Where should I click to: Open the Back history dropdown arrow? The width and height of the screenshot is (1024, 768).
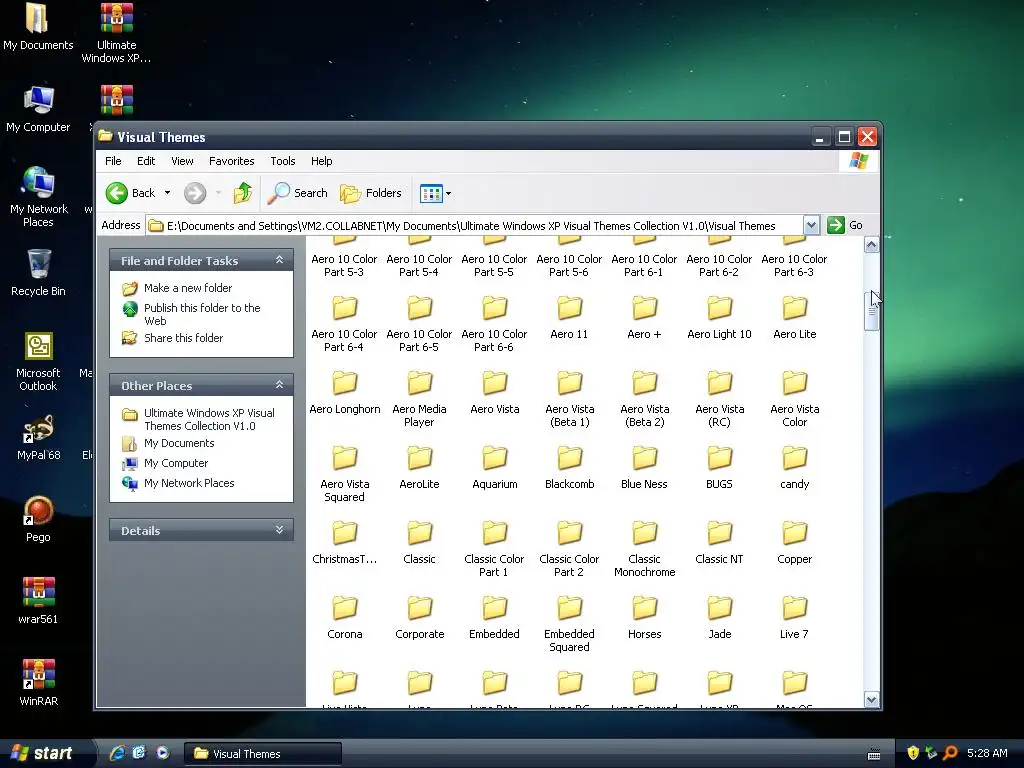click(167, 193)
